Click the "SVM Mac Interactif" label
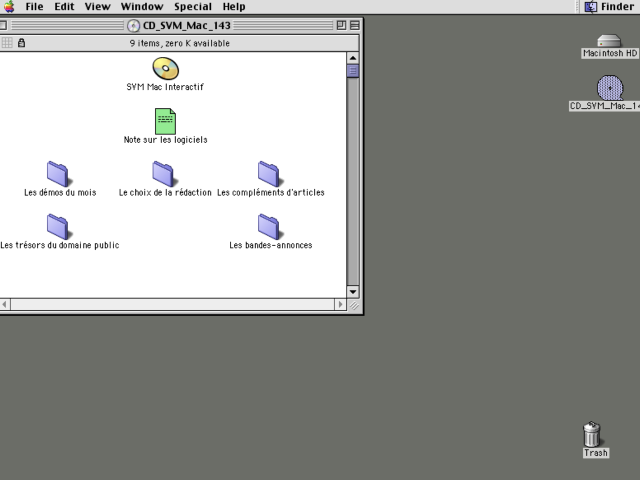The height and width of the screenshot is (480, 640). coord(165,87)
